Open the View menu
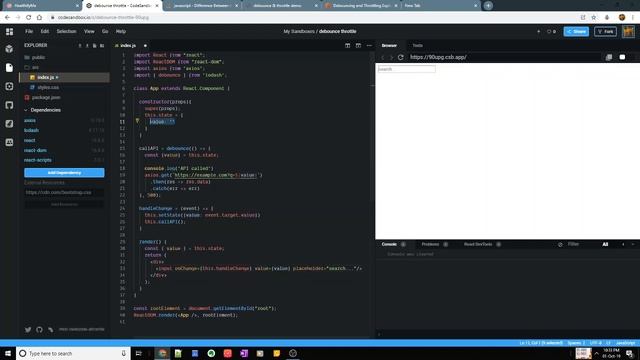 tap(89, 31)
